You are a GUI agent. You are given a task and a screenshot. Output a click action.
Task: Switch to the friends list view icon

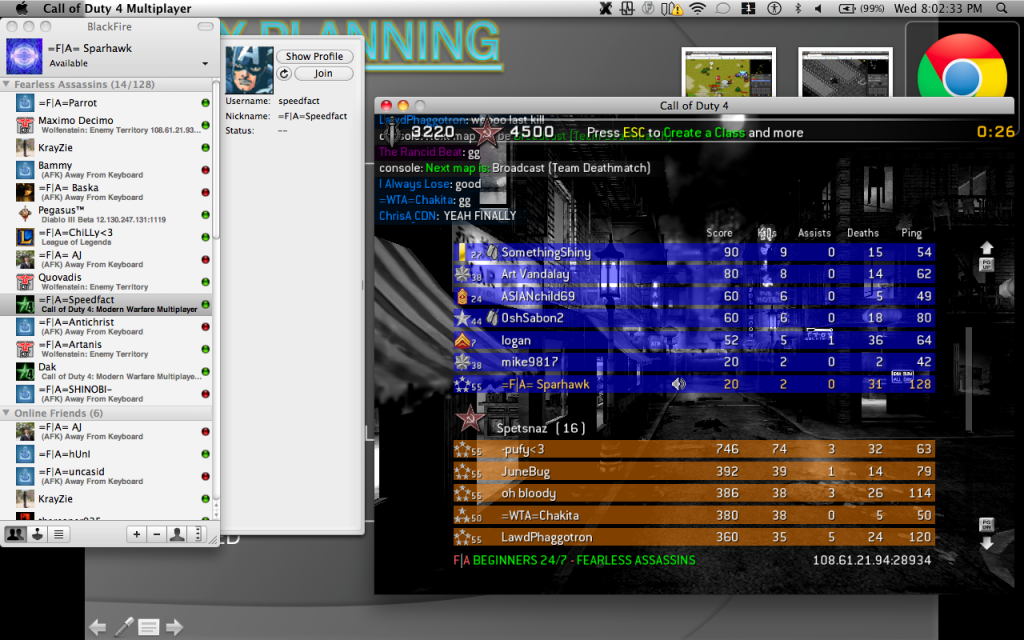pos(15,534)
